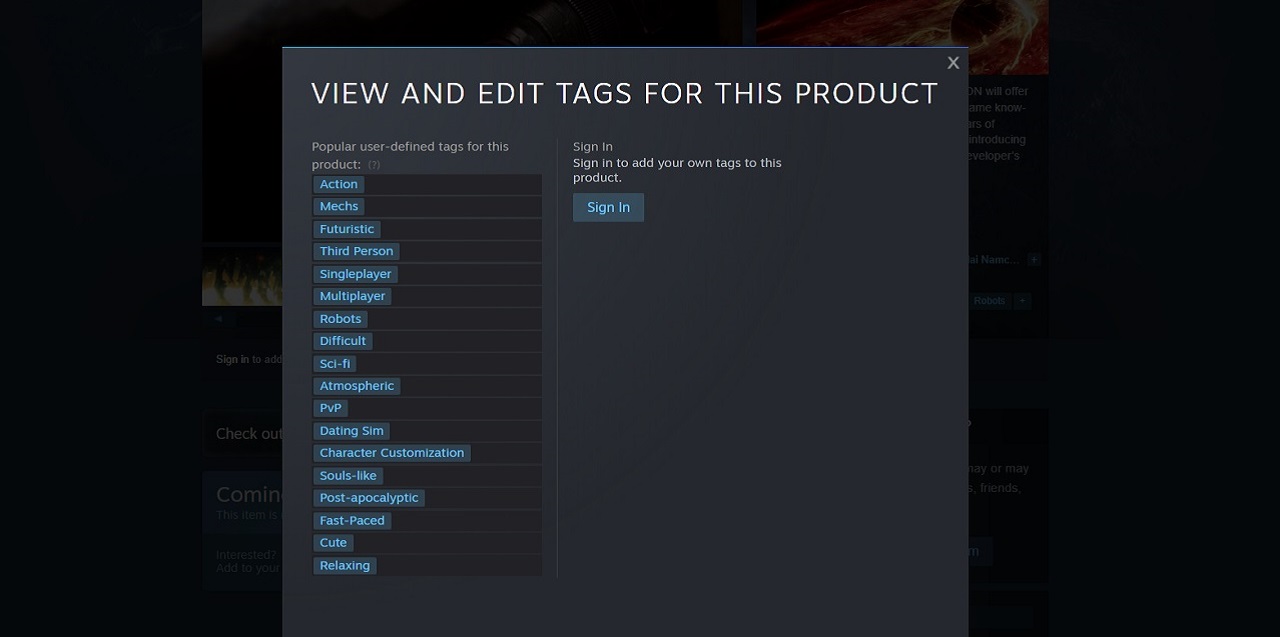Select the Difficult tag
Viewport: 1280px width, 637px height.
tap(342, 341)
